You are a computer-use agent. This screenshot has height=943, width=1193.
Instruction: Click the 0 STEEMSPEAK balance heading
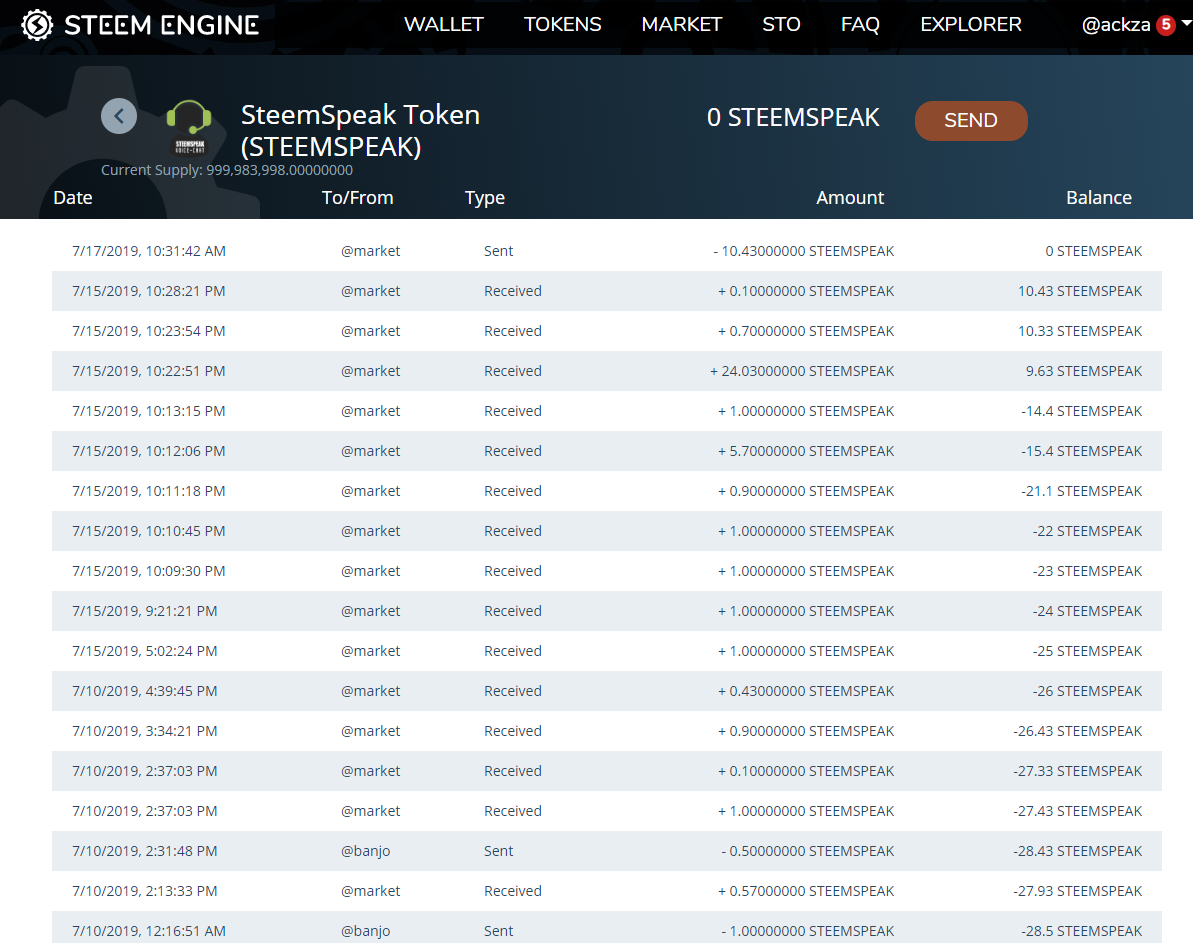coord(793,117)
